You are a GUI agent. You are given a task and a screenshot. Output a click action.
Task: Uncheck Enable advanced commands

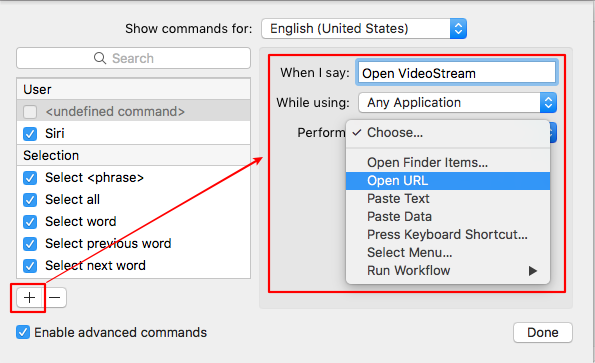tap(23, 332)
